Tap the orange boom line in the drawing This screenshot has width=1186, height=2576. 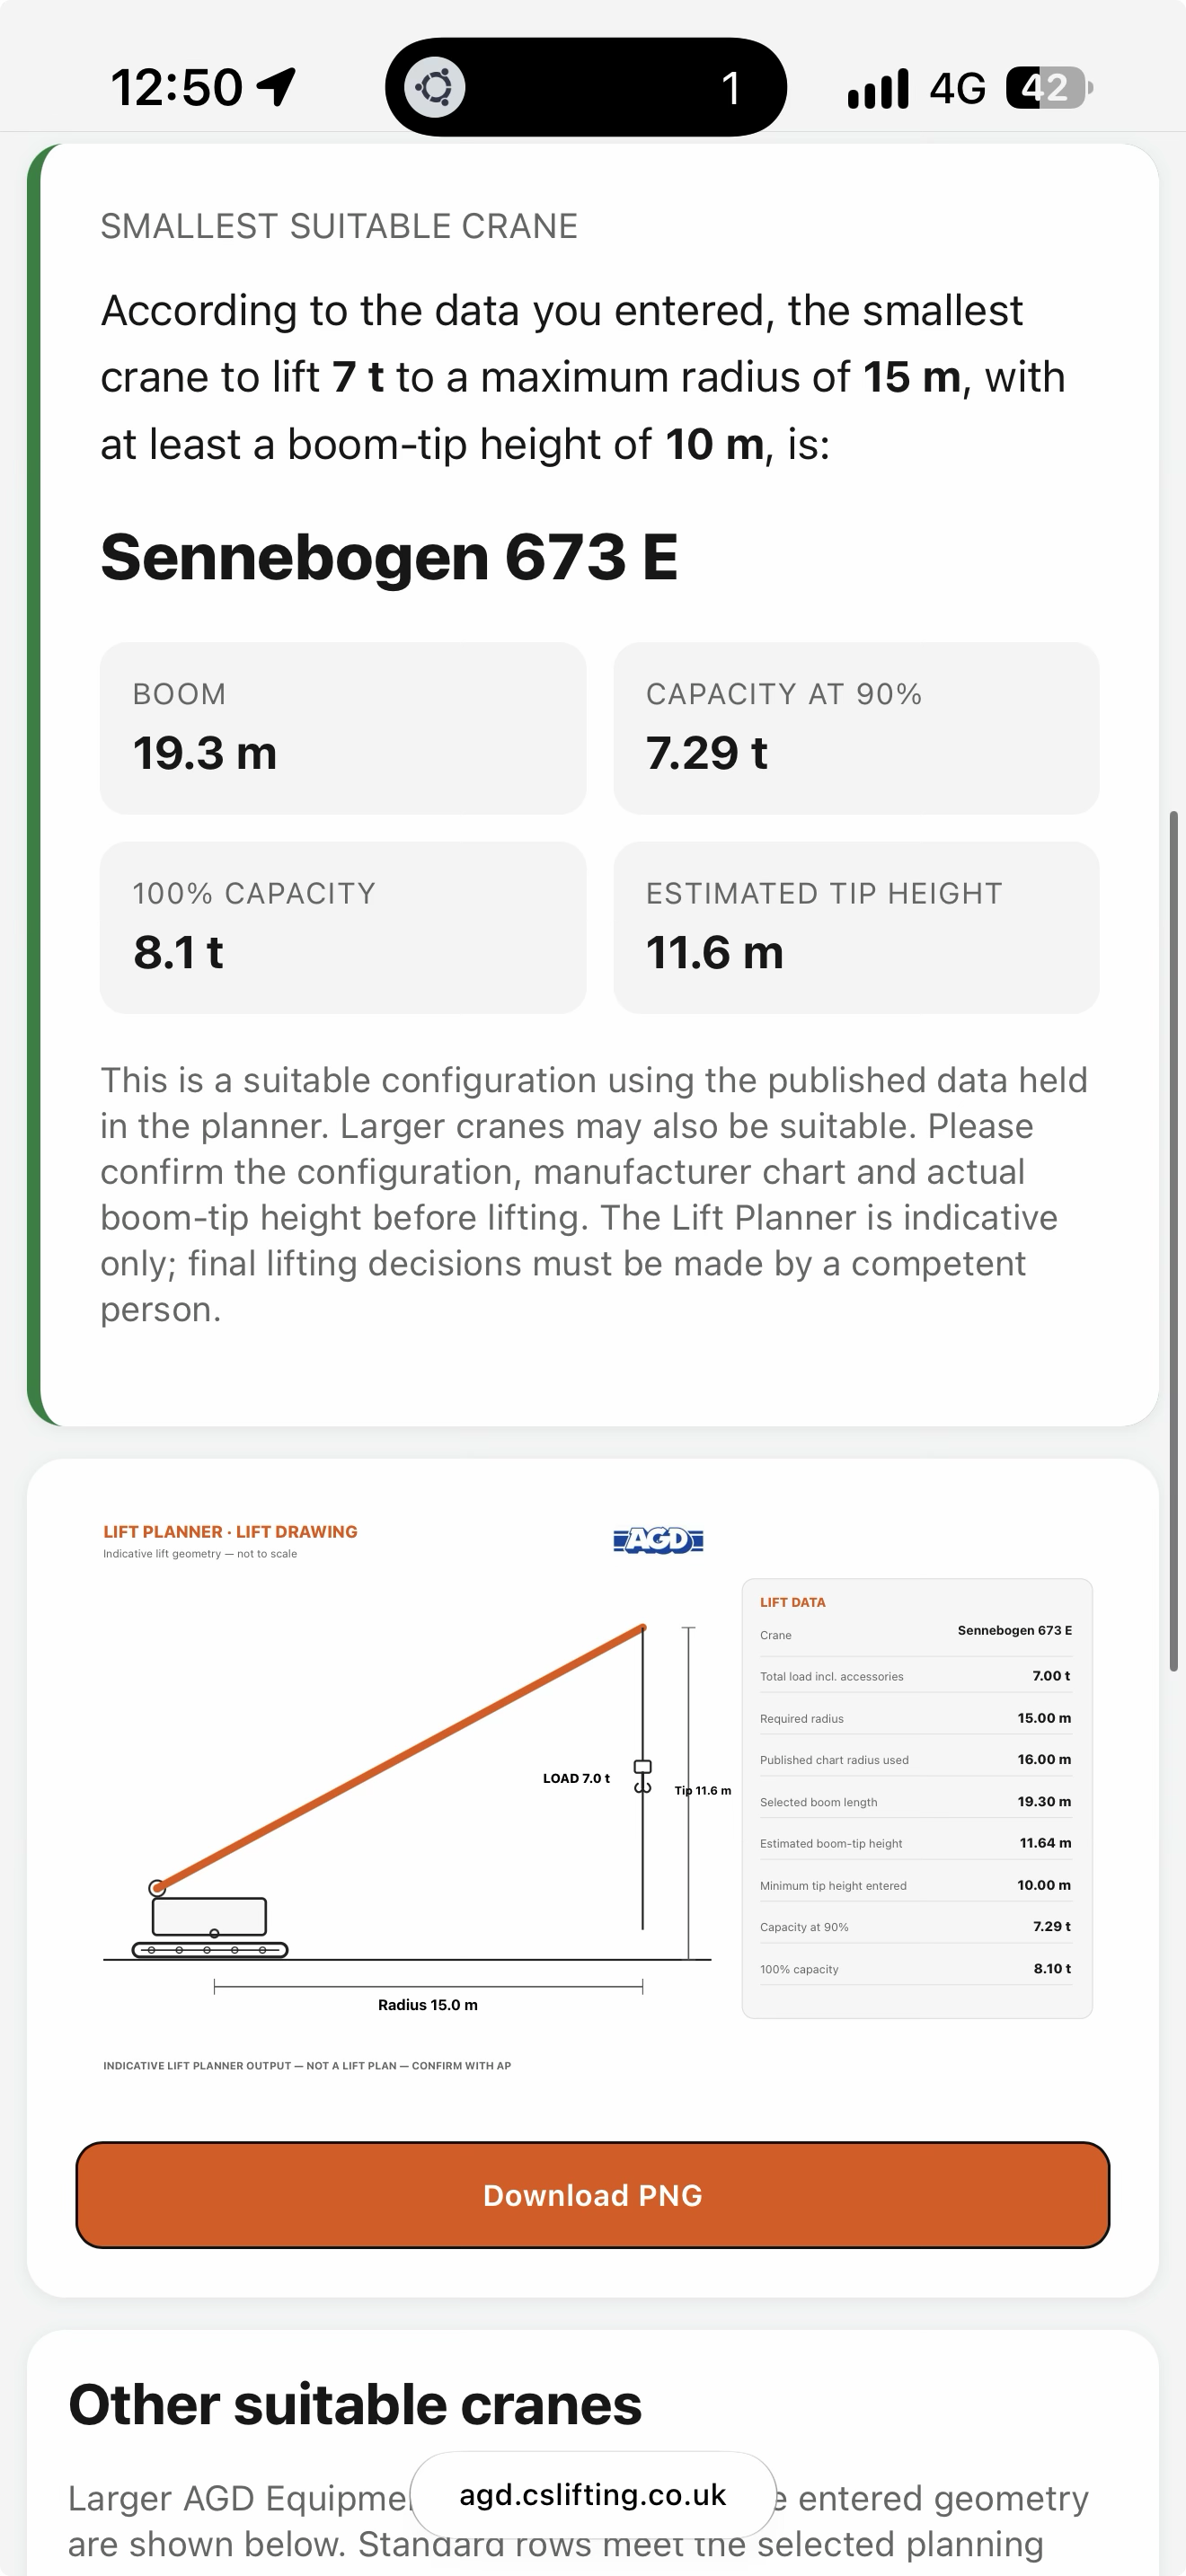coord(400,1758)
